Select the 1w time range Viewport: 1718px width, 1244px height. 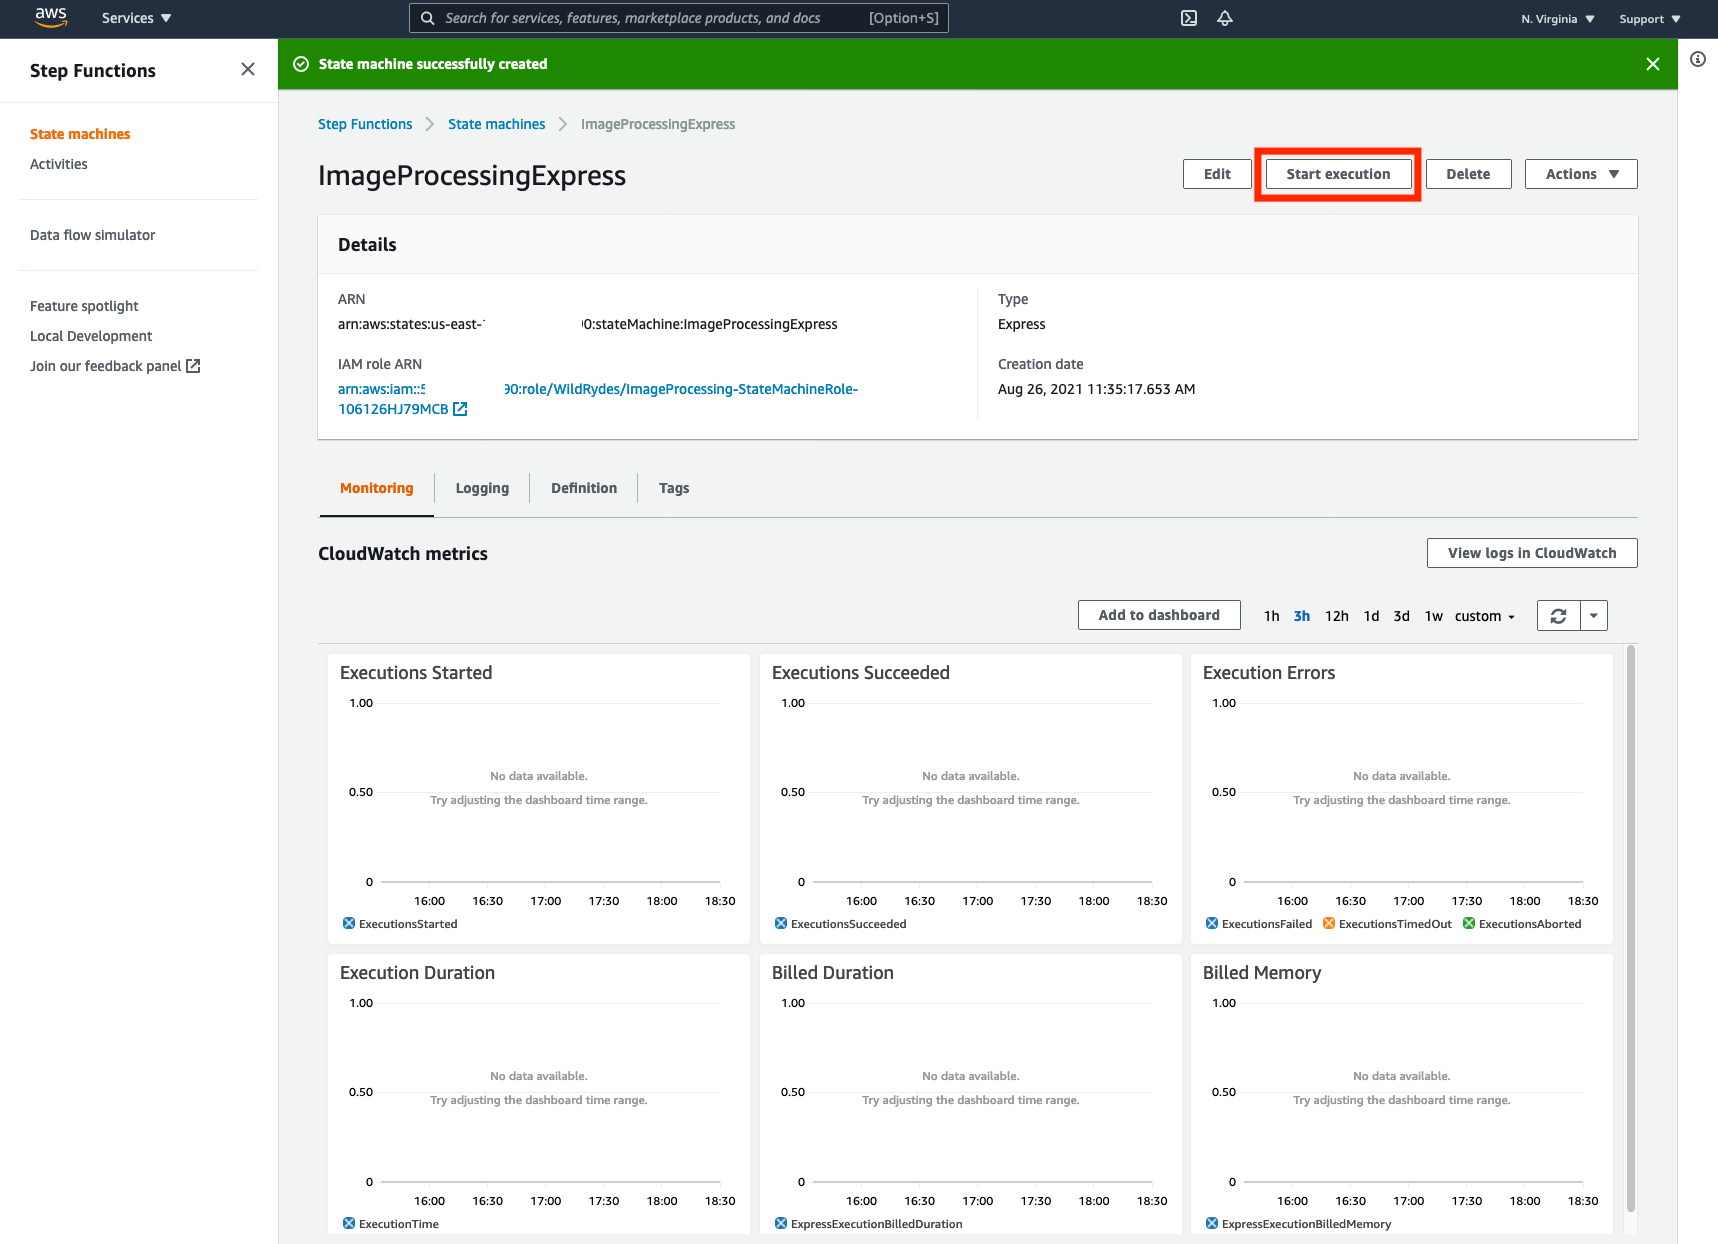point(1434,616)
